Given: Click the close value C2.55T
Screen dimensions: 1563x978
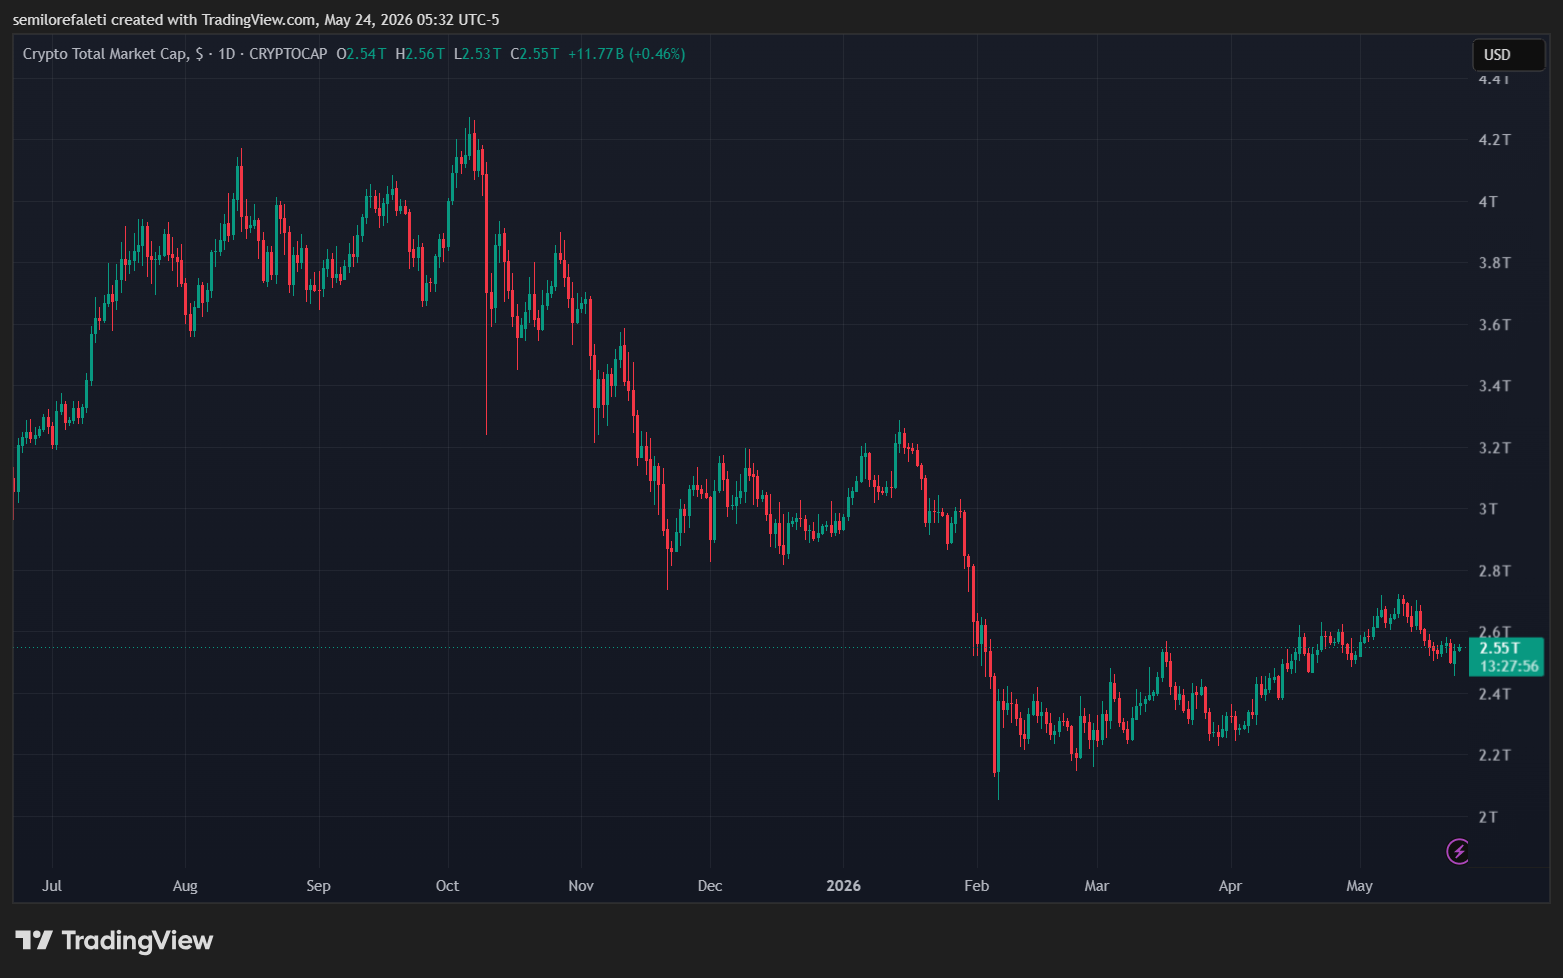Looking at the screenshot, I should coord(535,54).
